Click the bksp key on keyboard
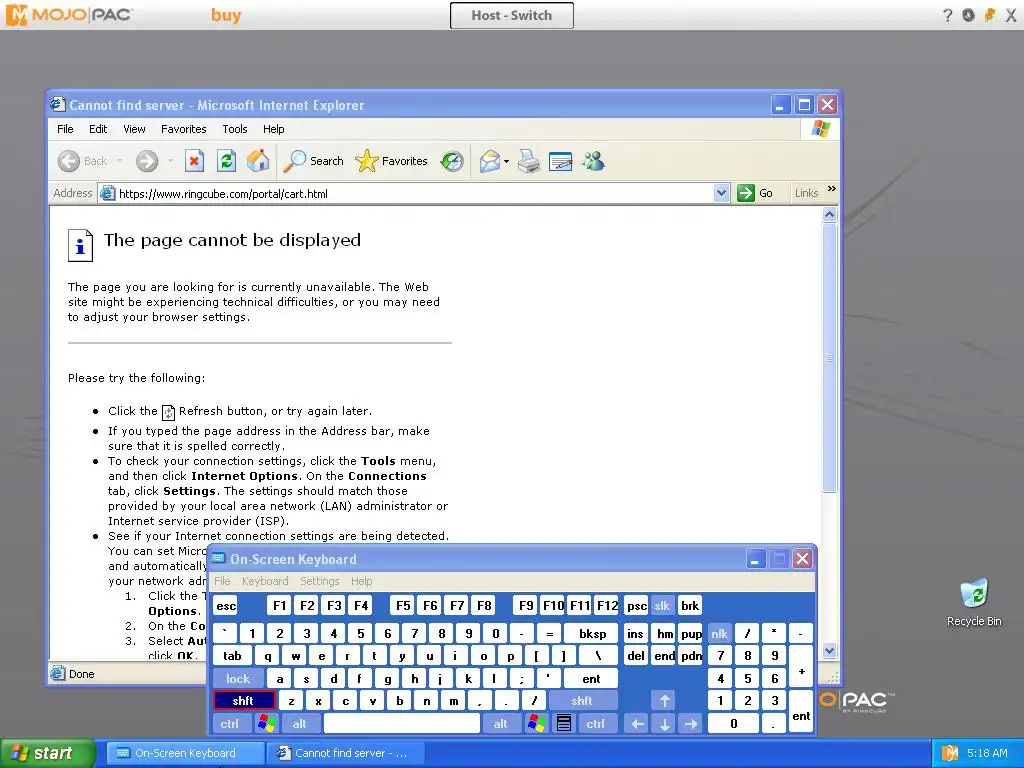The width and height of the screenshot is (1024, 768). 592,633
